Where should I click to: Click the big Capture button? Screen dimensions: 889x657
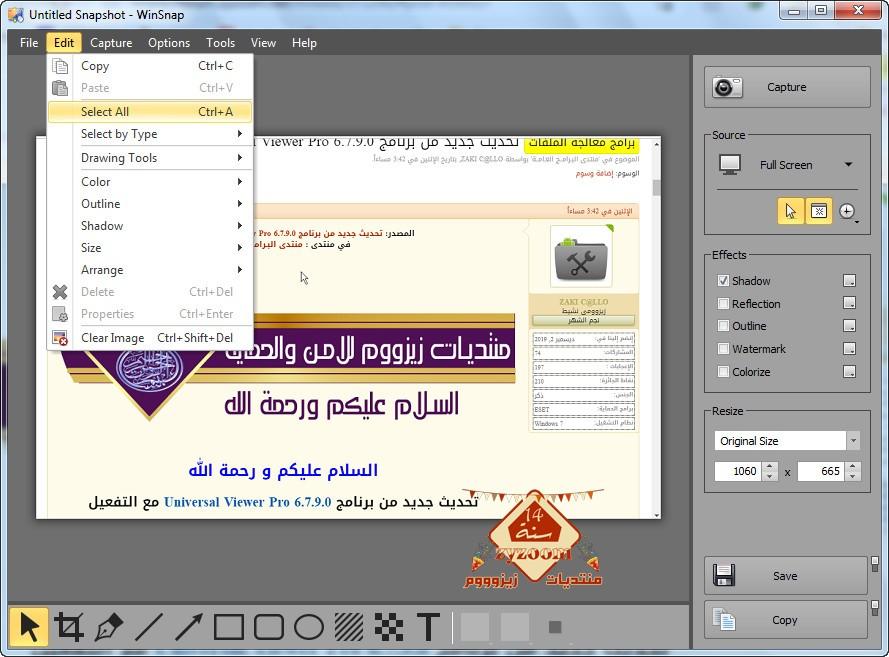[x=787, y=87]
